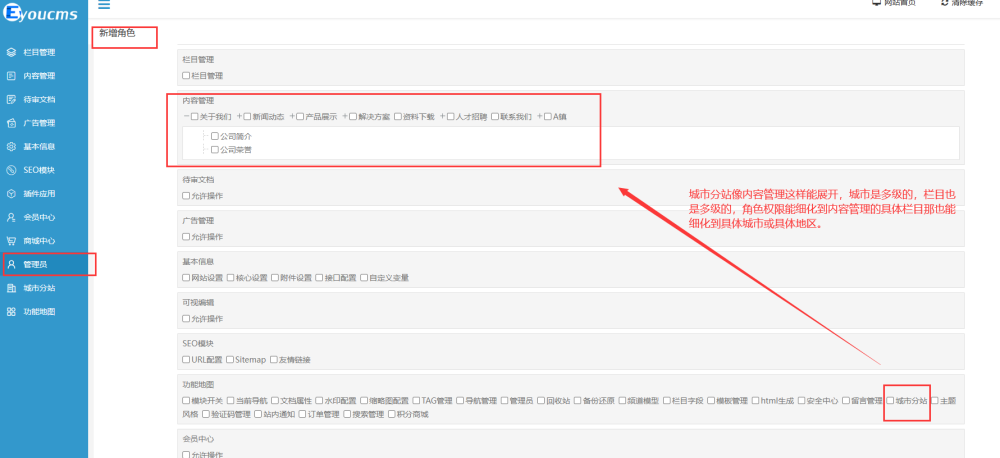Viewport: 1000px width, 458px height.
Task: Open 网站首页 link in top bar
Action: (893, 3)
